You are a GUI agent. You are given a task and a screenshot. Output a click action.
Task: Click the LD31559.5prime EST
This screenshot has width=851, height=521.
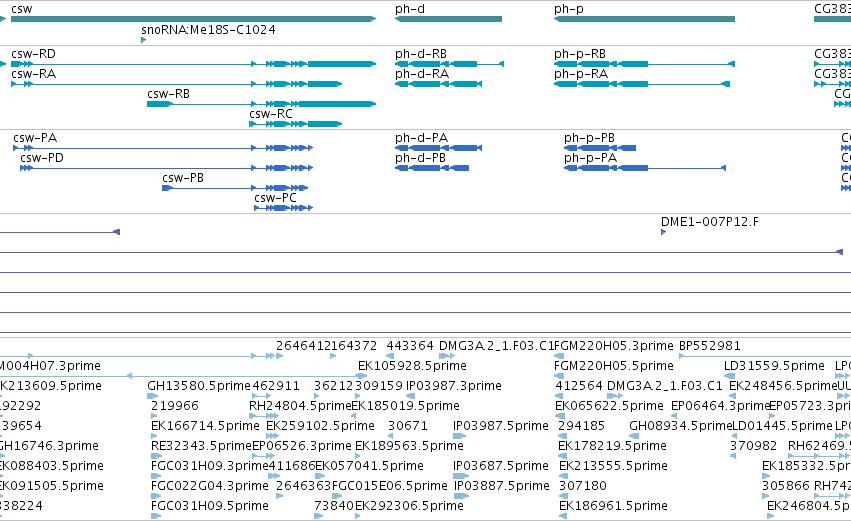[774, 366]
